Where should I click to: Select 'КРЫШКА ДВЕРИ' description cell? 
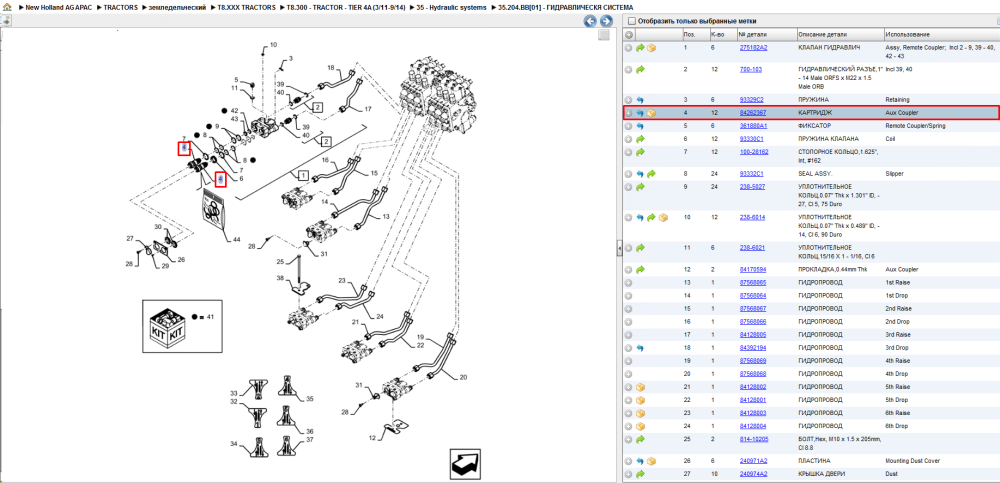[823, 473]
